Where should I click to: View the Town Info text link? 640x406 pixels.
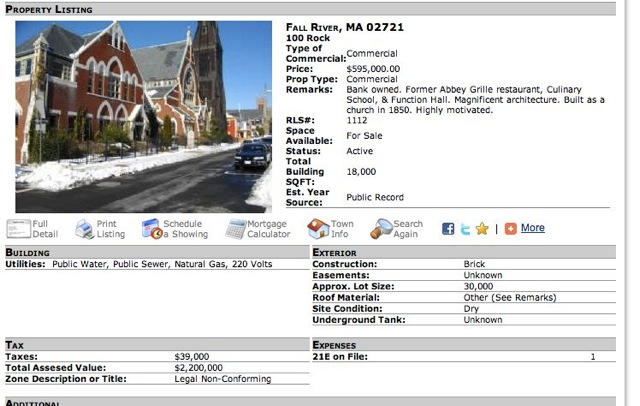342,229
